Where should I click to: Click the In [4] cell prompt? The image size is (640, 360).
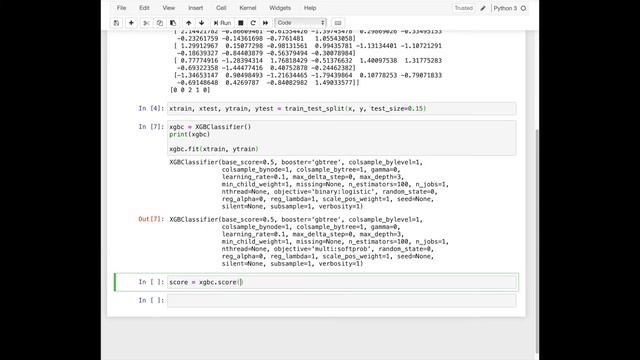click(x=151, y=109)
